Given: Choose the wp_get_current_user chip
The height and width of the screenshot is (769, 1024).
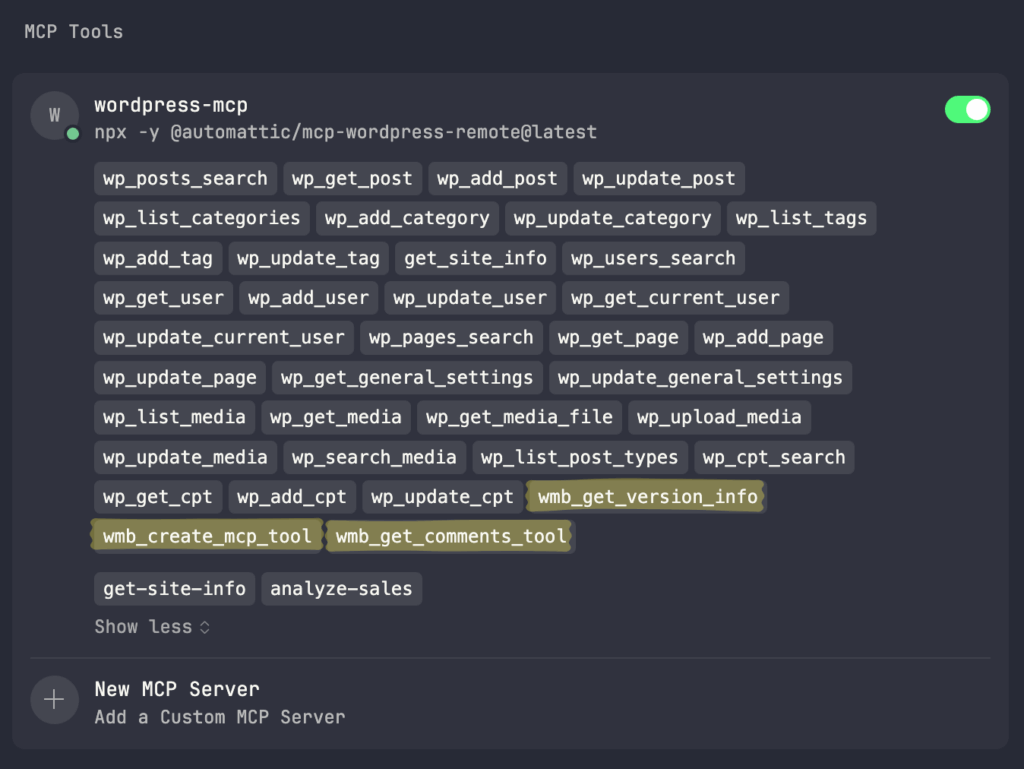Looking at the screenshot, I should click(675, 298).
